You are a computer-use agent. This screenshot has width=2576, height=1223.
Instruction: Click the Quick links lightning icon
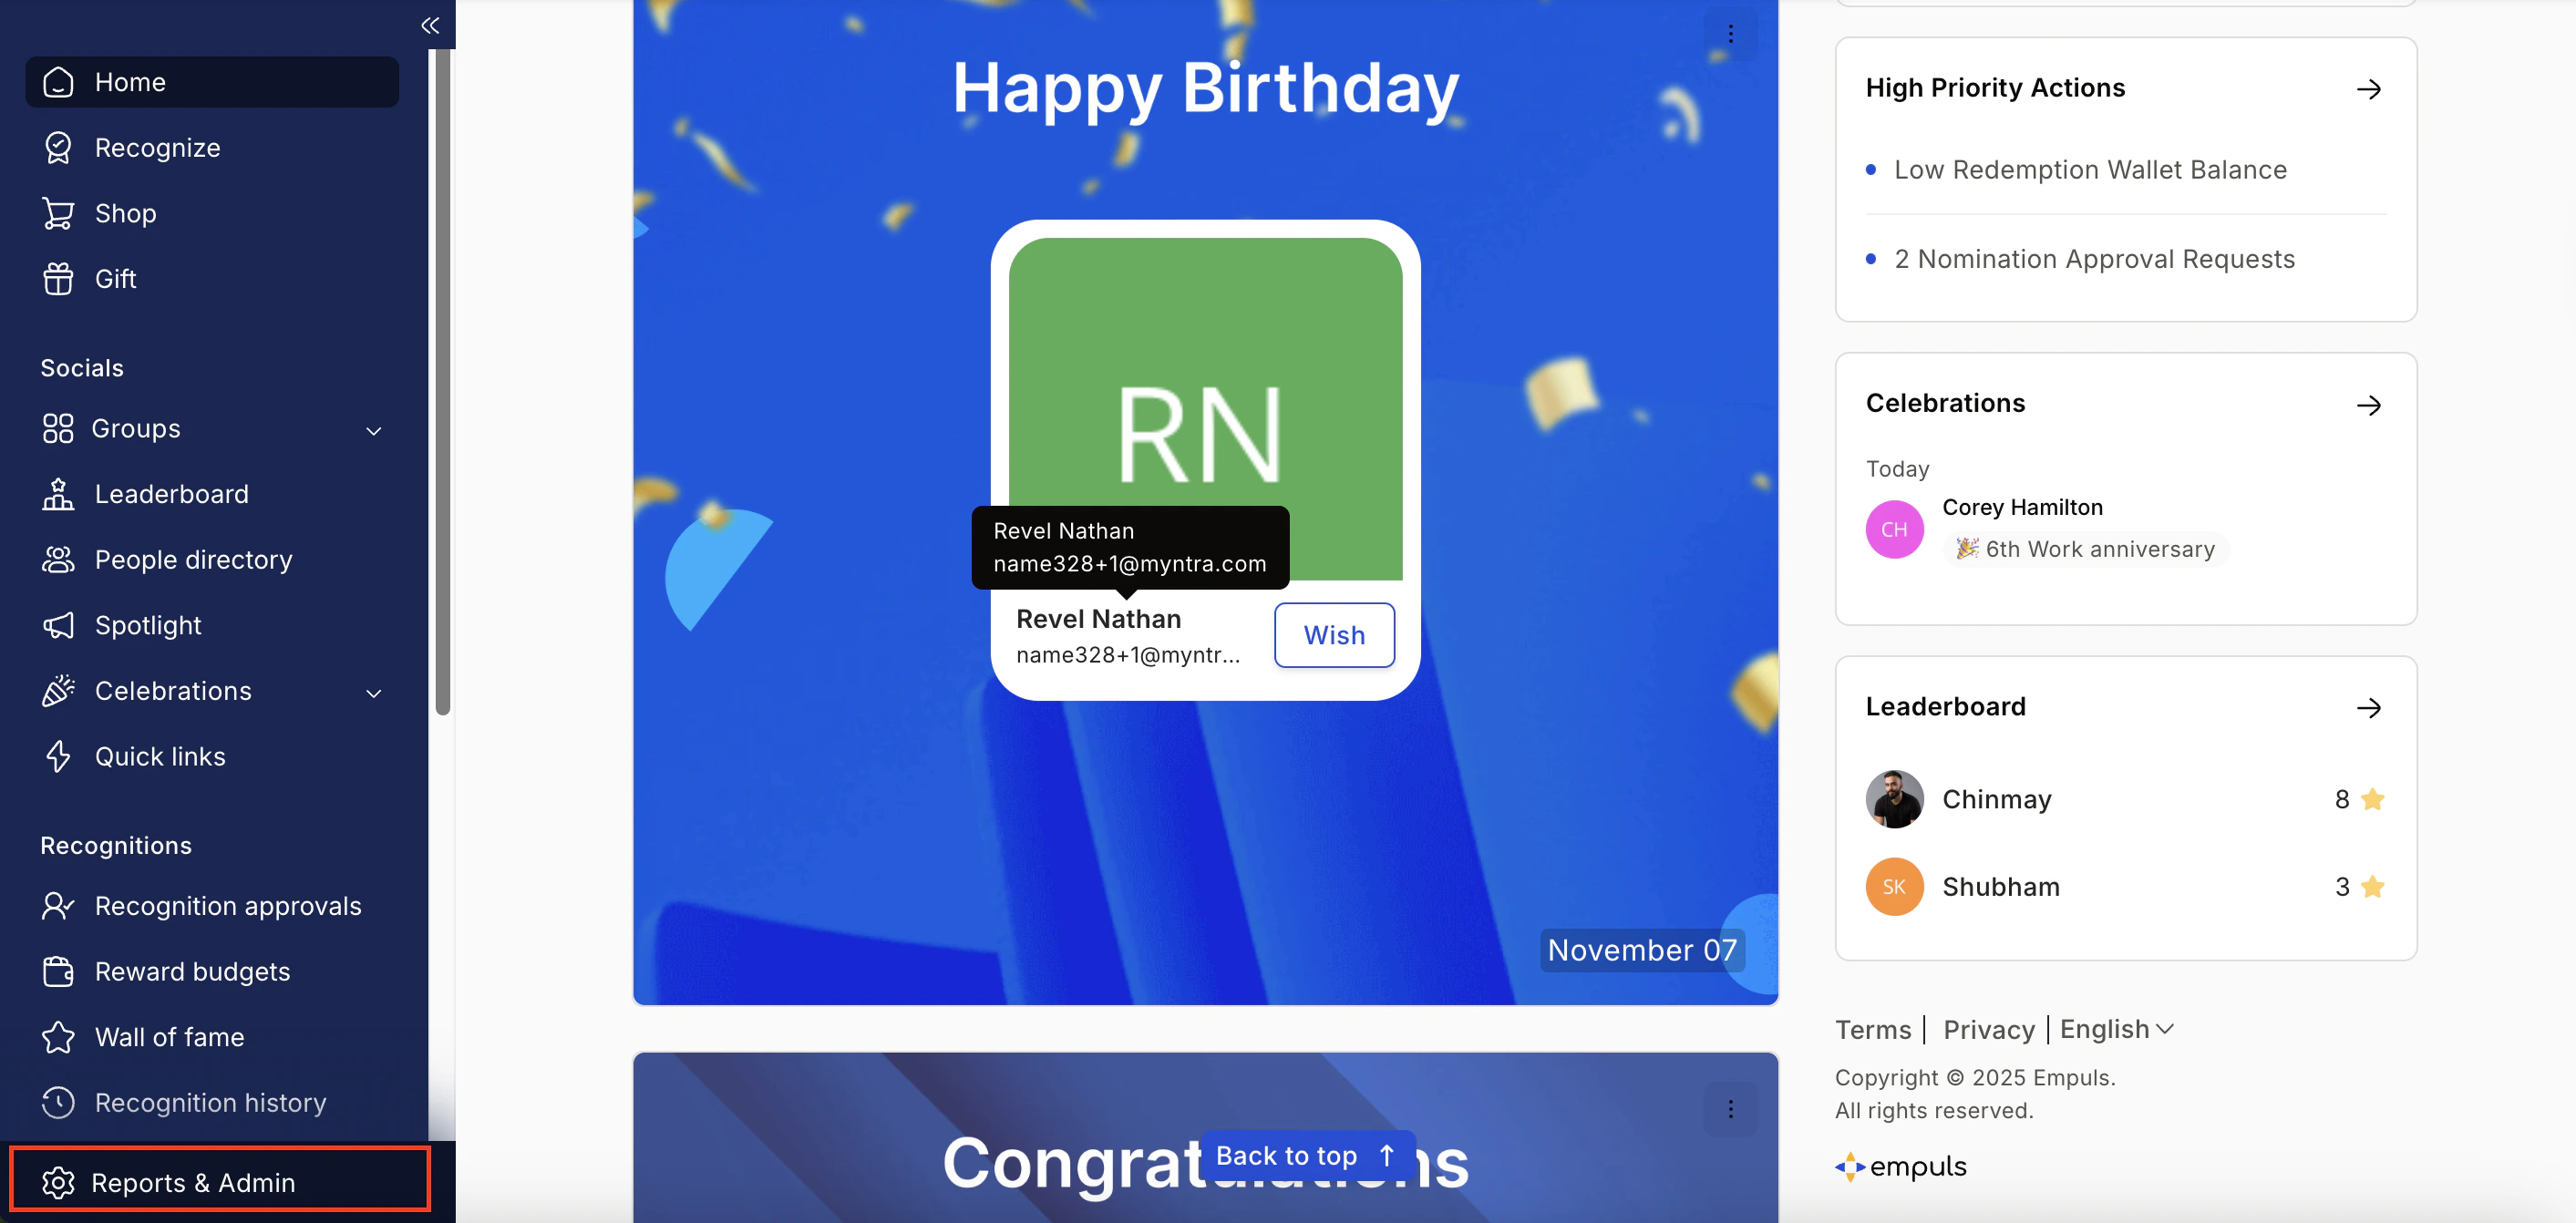click(58, 756)
